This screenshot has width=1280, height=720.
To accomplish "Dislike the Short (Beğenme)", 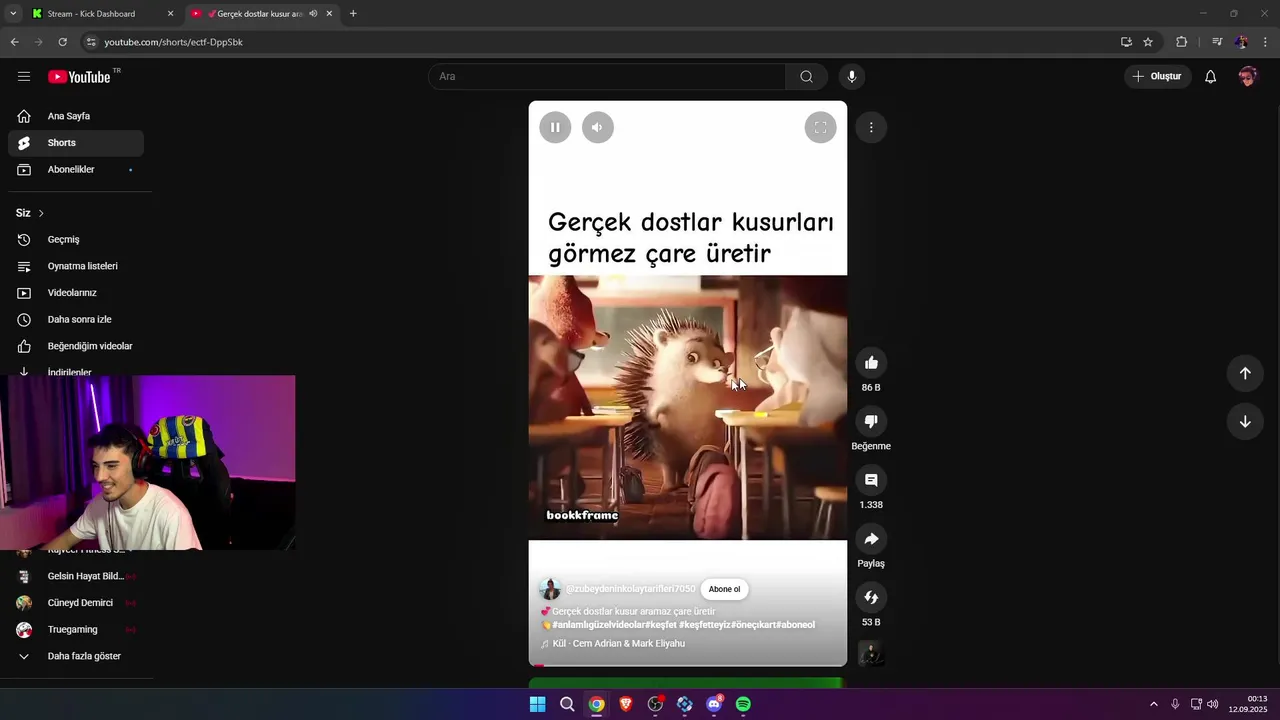I will (x=871, y=422).
